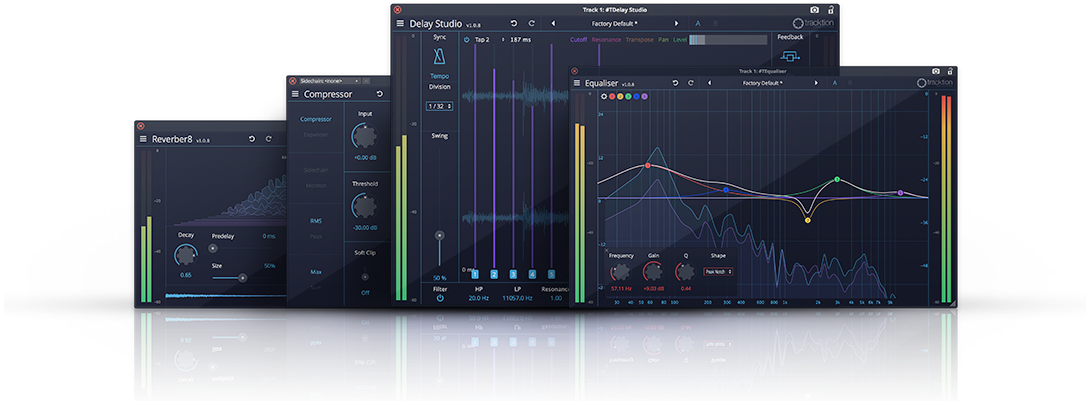This screenshot has height=403, width=1092.
Task: Open the Division 1/32 dropdown
Action: click(x=439, y=106)
